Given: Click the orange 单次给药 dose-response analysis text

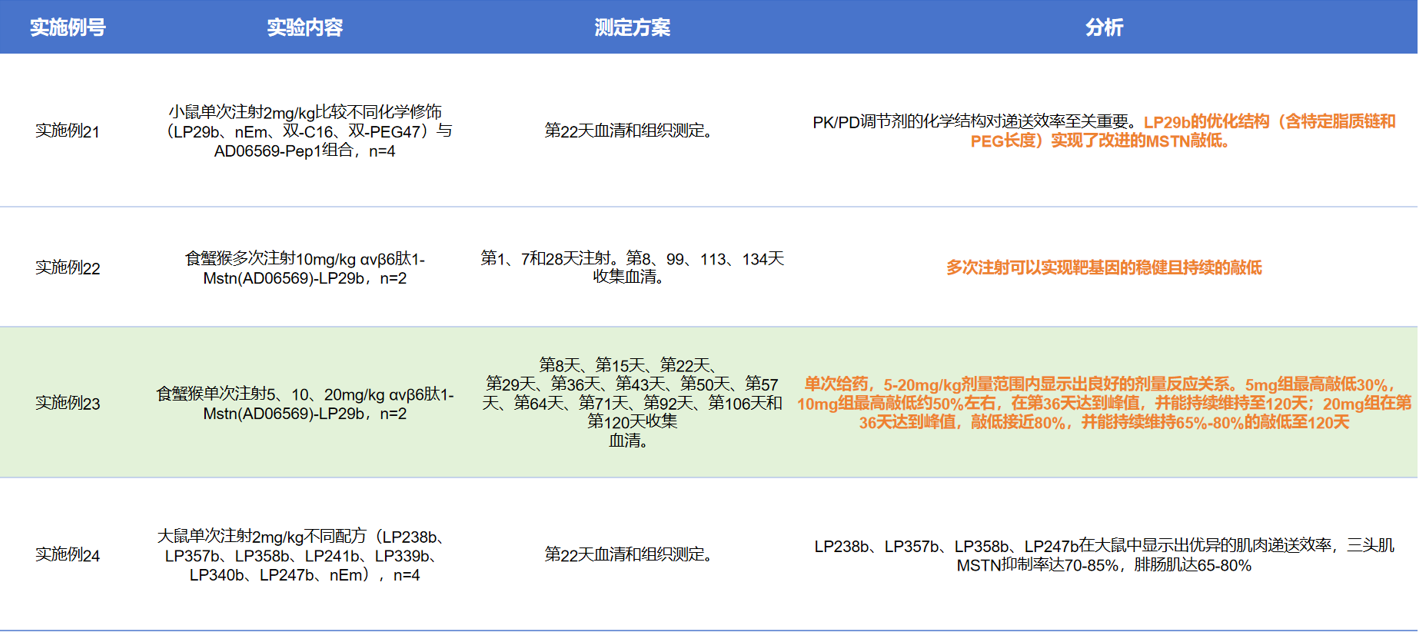Looking at the screenshot, I should (x=1104, y=403).
